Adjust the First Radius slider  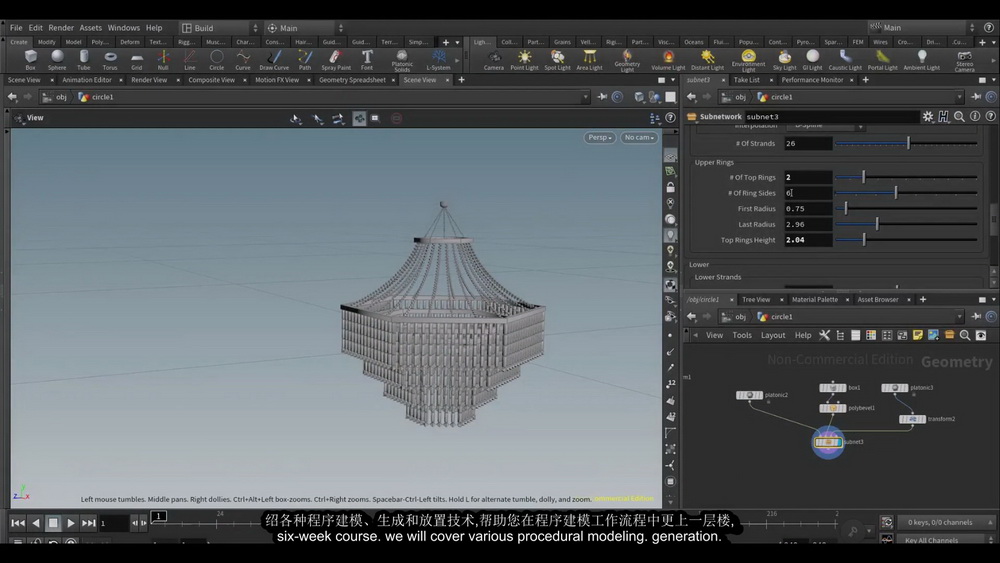(x=906, y=208)
